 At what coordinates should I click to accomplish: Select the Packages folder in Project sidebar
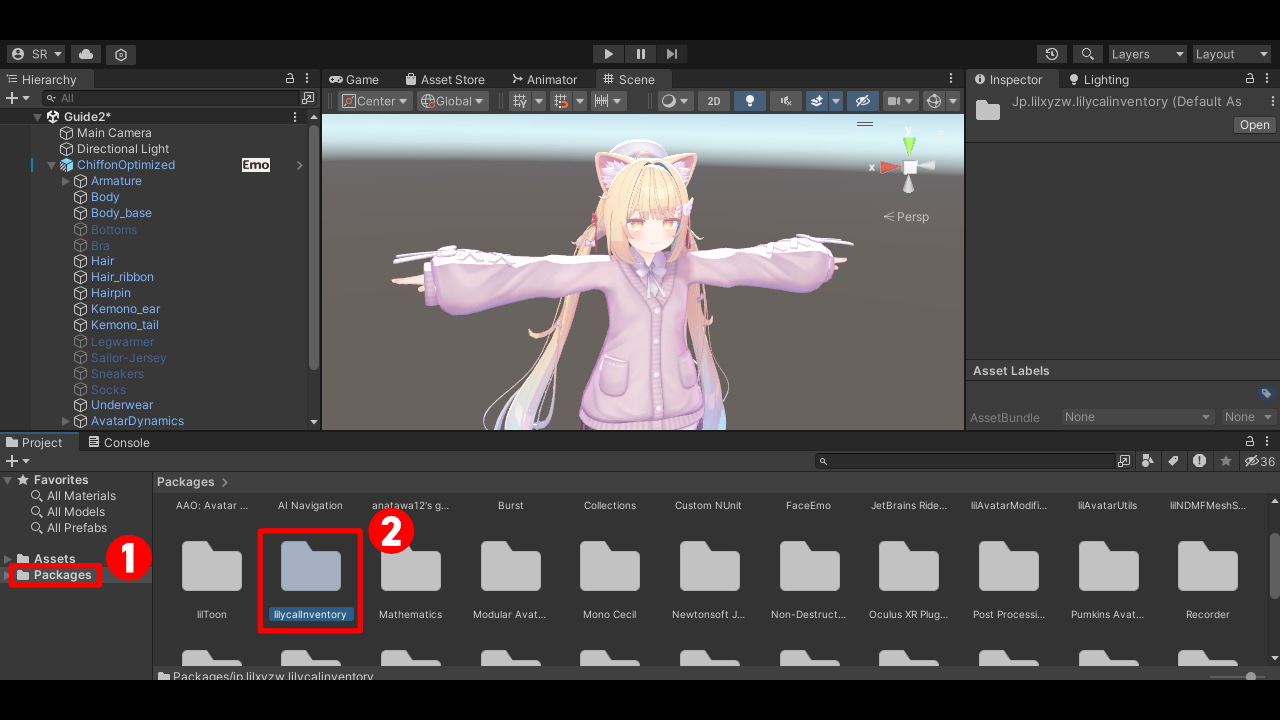click(x=62, y=575)
